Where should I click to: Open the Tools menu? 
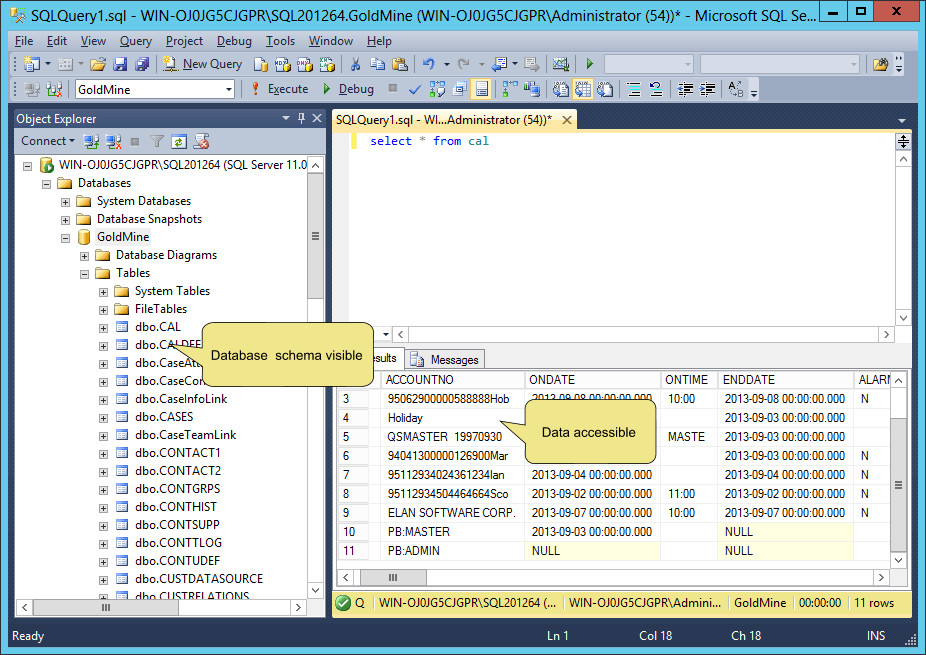[x=280, y=41]
